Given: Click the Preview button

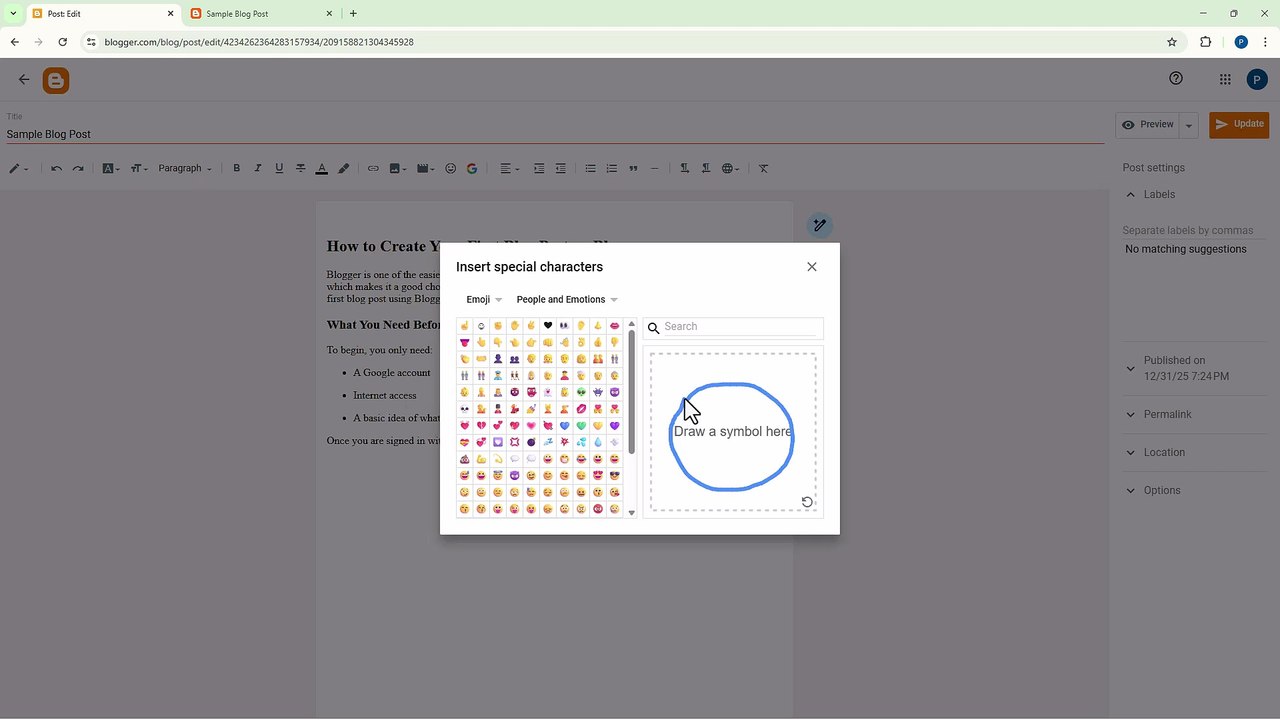Looking at the screenshot, I should point(1148,125).
